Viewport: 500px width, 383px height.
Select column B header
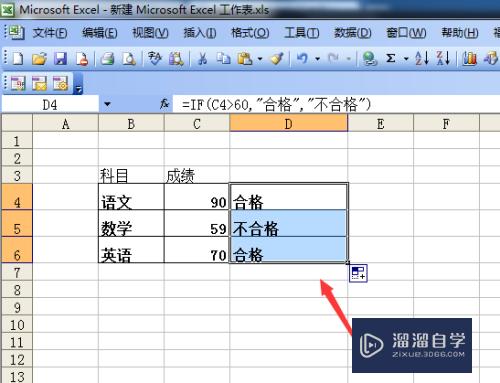(131, 124)
